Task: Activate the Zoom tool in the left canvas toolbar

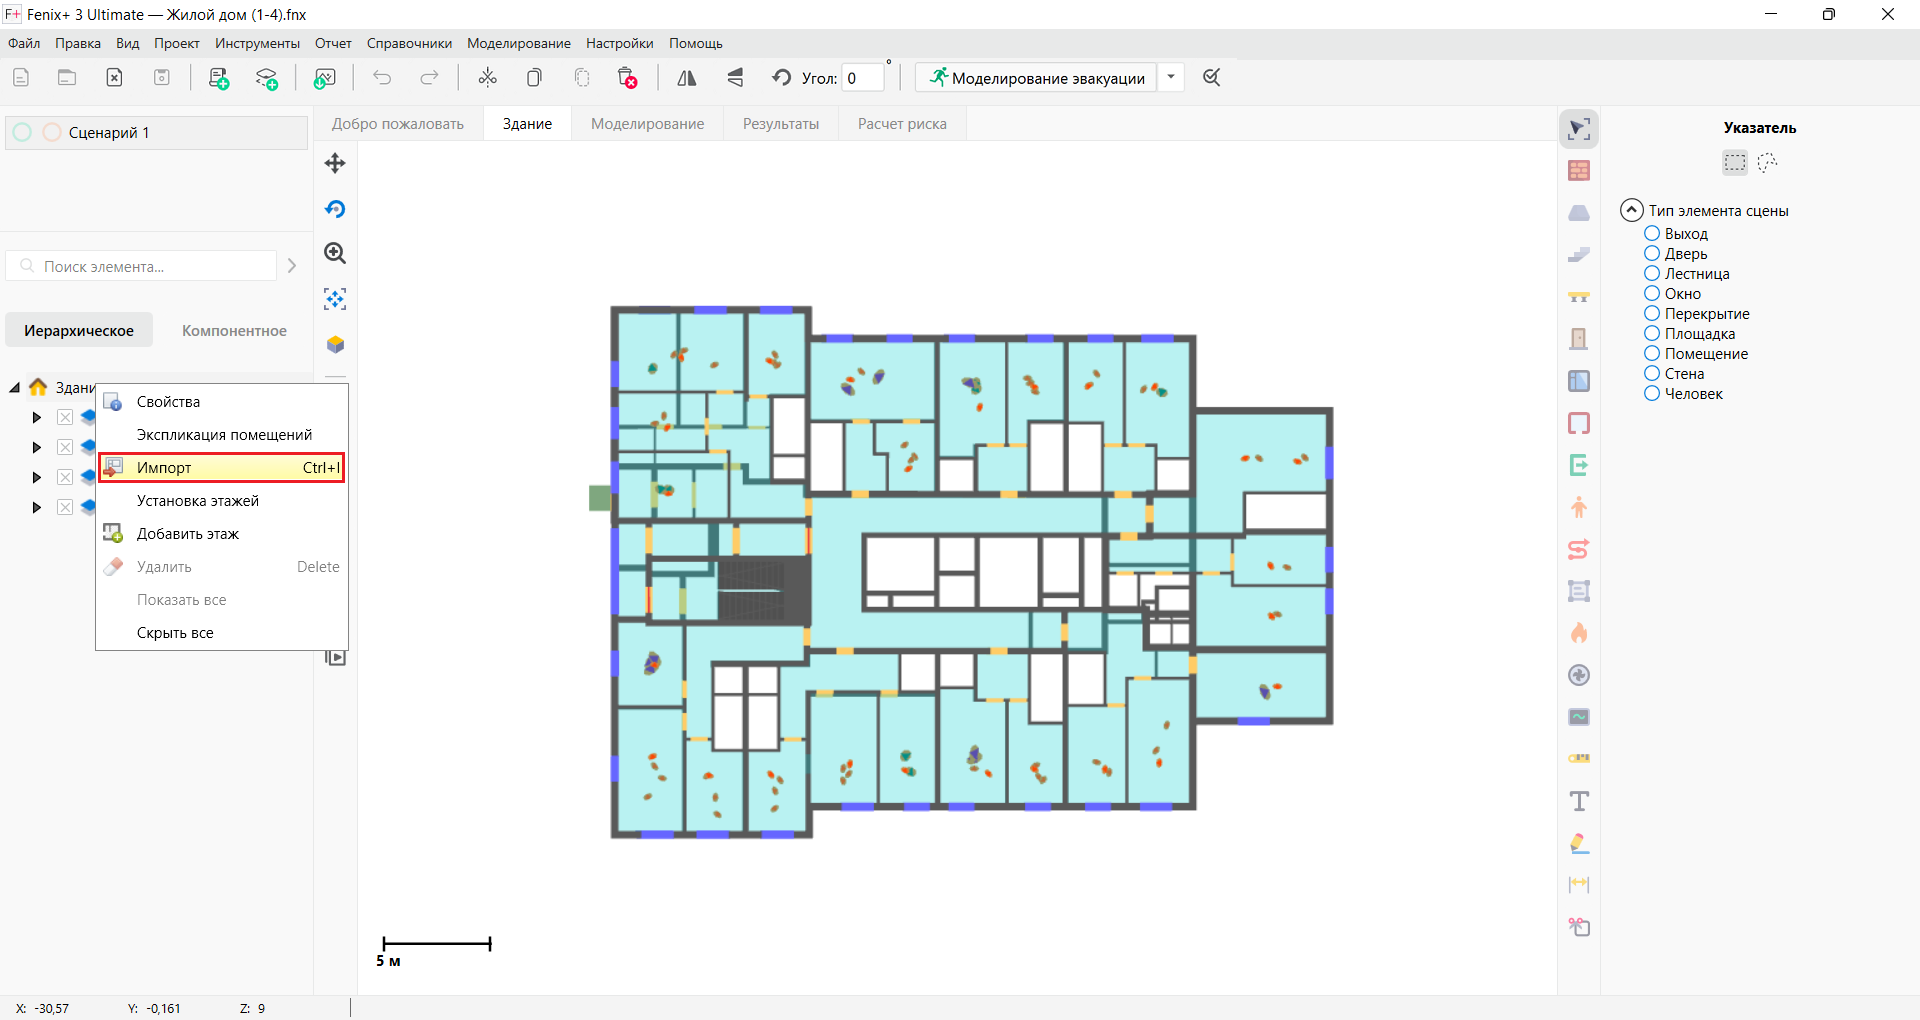Action: click(x=335, y=253)
